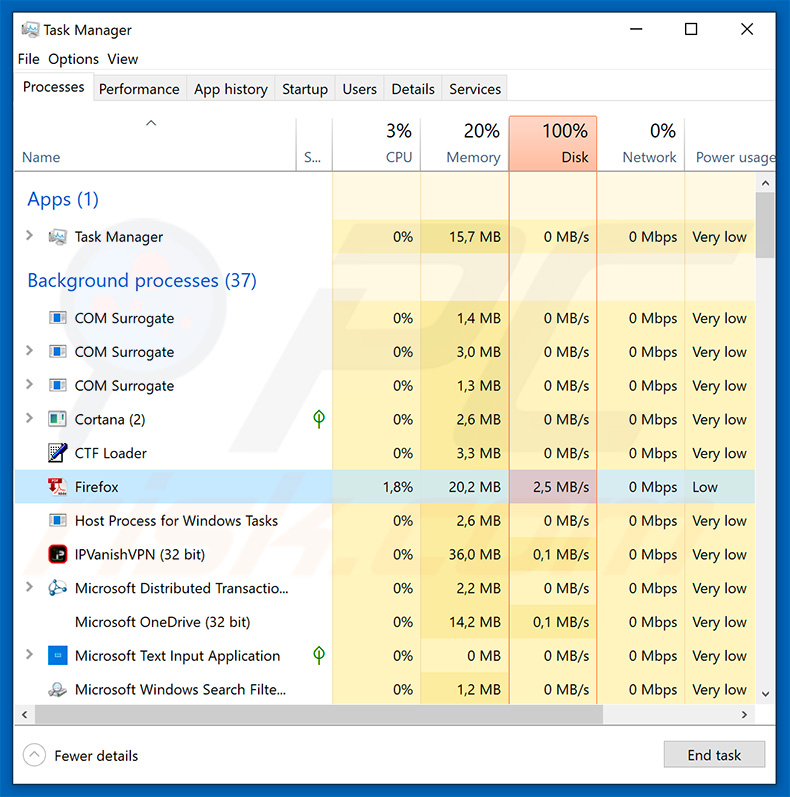Sort by the Memory column header

coord(465,144)
